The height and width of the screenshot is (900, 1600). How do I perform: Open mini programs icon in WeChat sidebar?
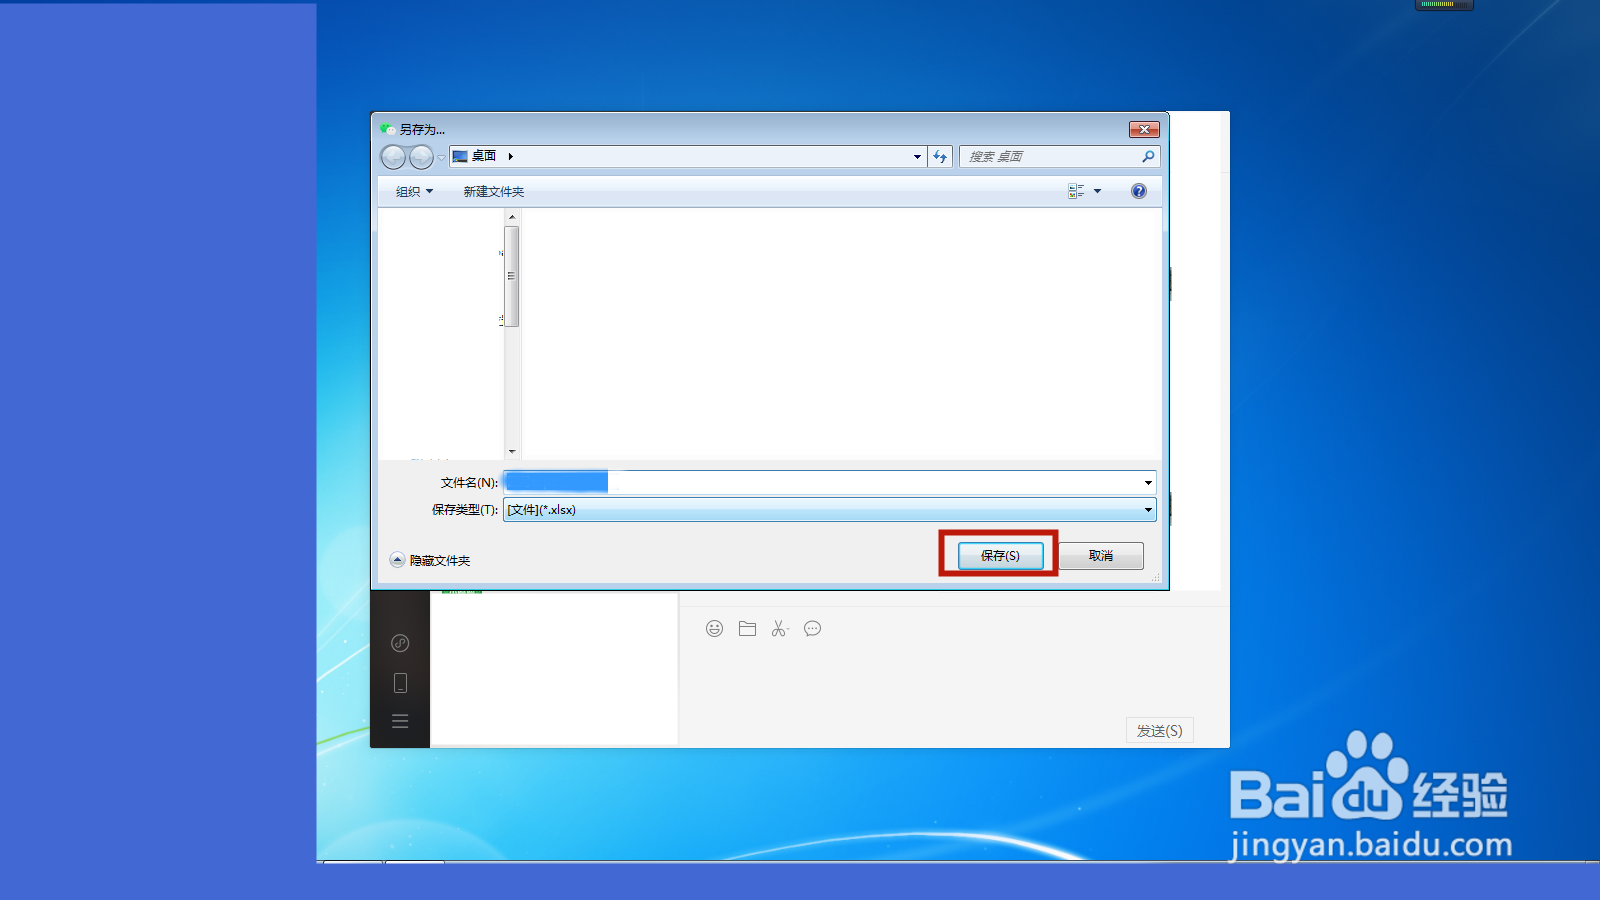[400, 643]
